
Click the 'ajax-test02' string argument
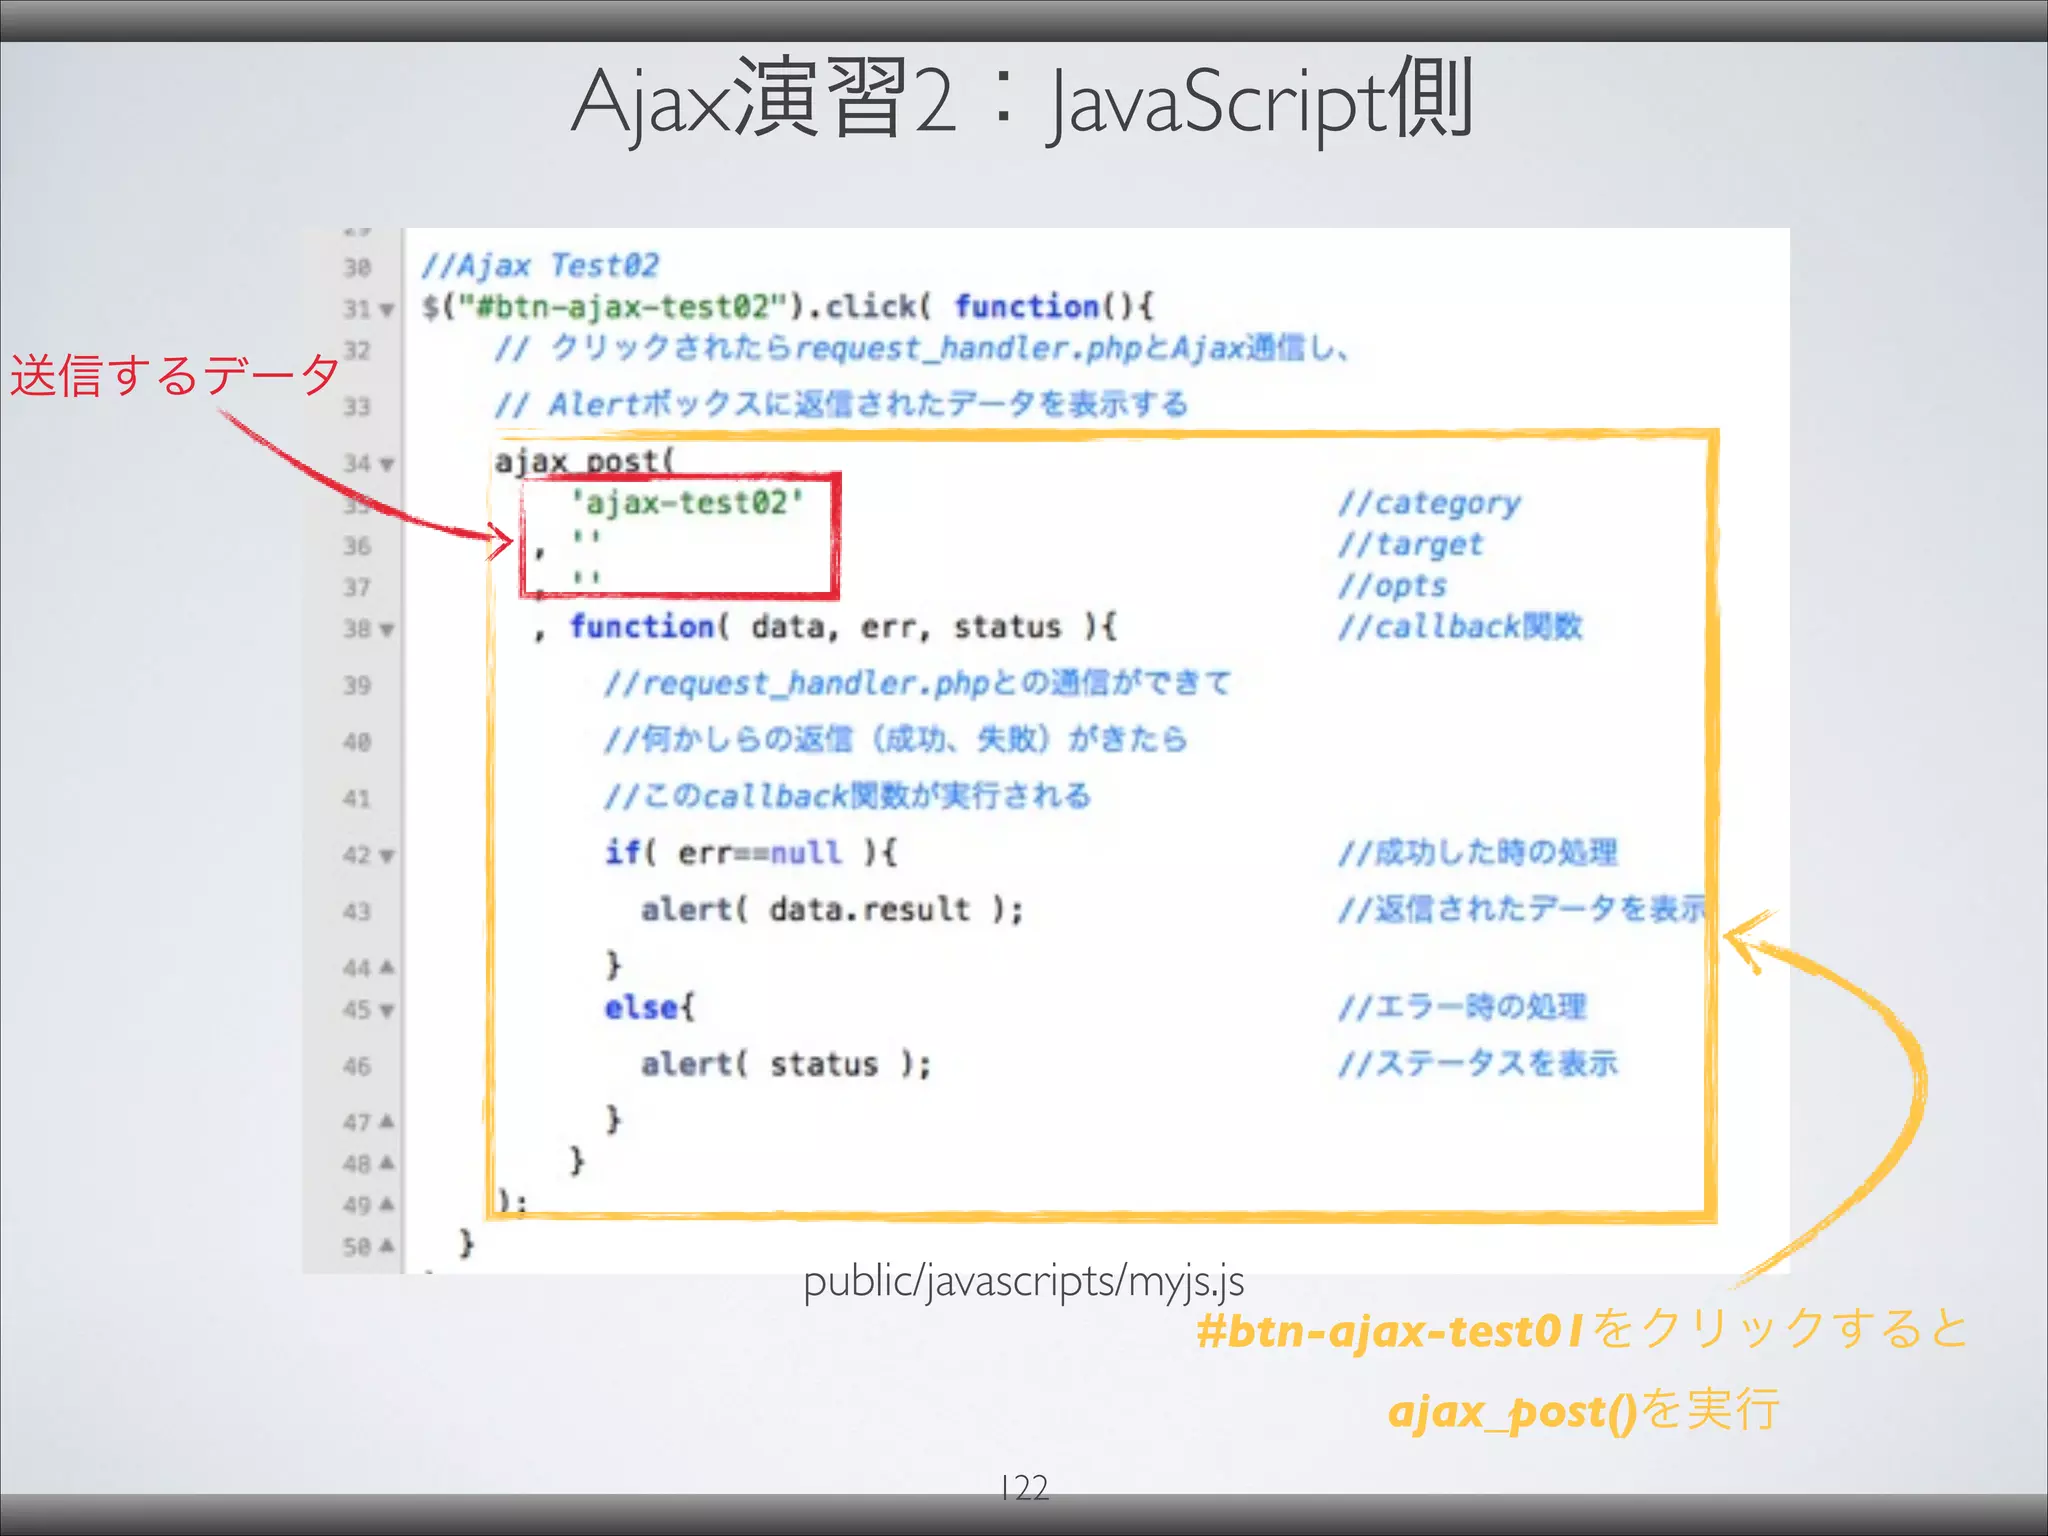click(687, 502)
